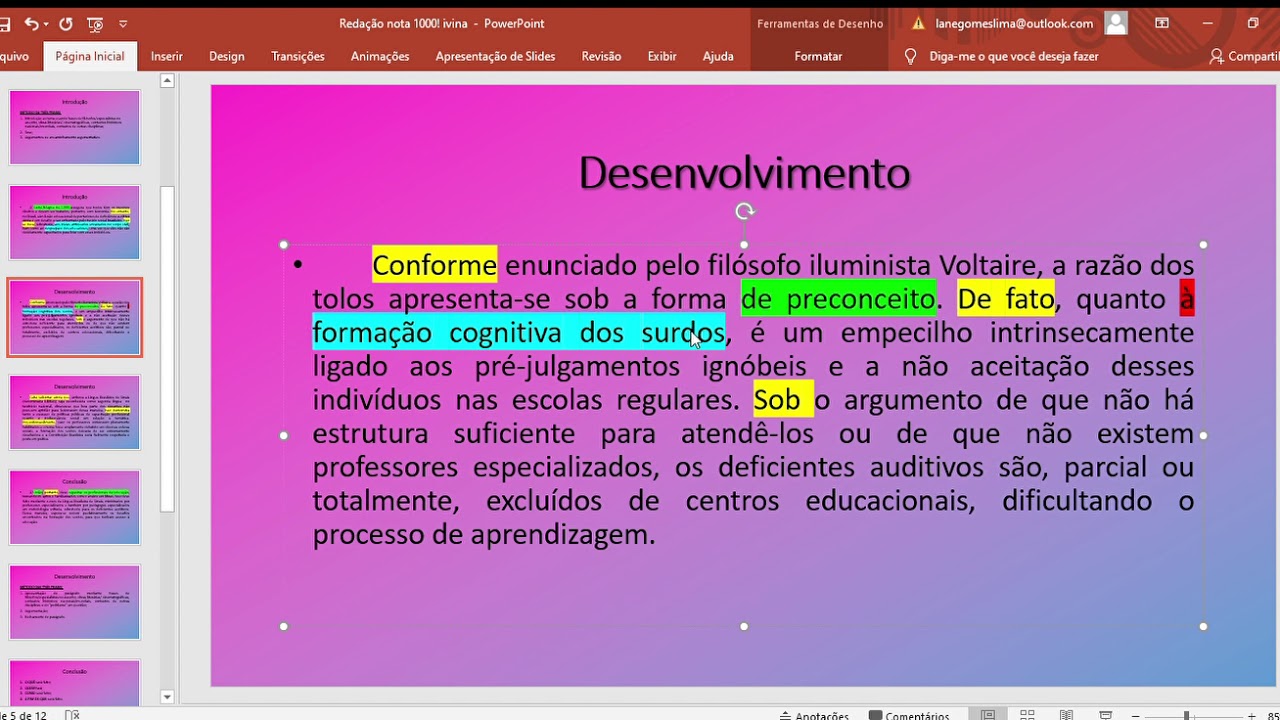Open the Animações ribbon tab
Viewport: 1280px width, 720px height.
(x=380, y=57)
